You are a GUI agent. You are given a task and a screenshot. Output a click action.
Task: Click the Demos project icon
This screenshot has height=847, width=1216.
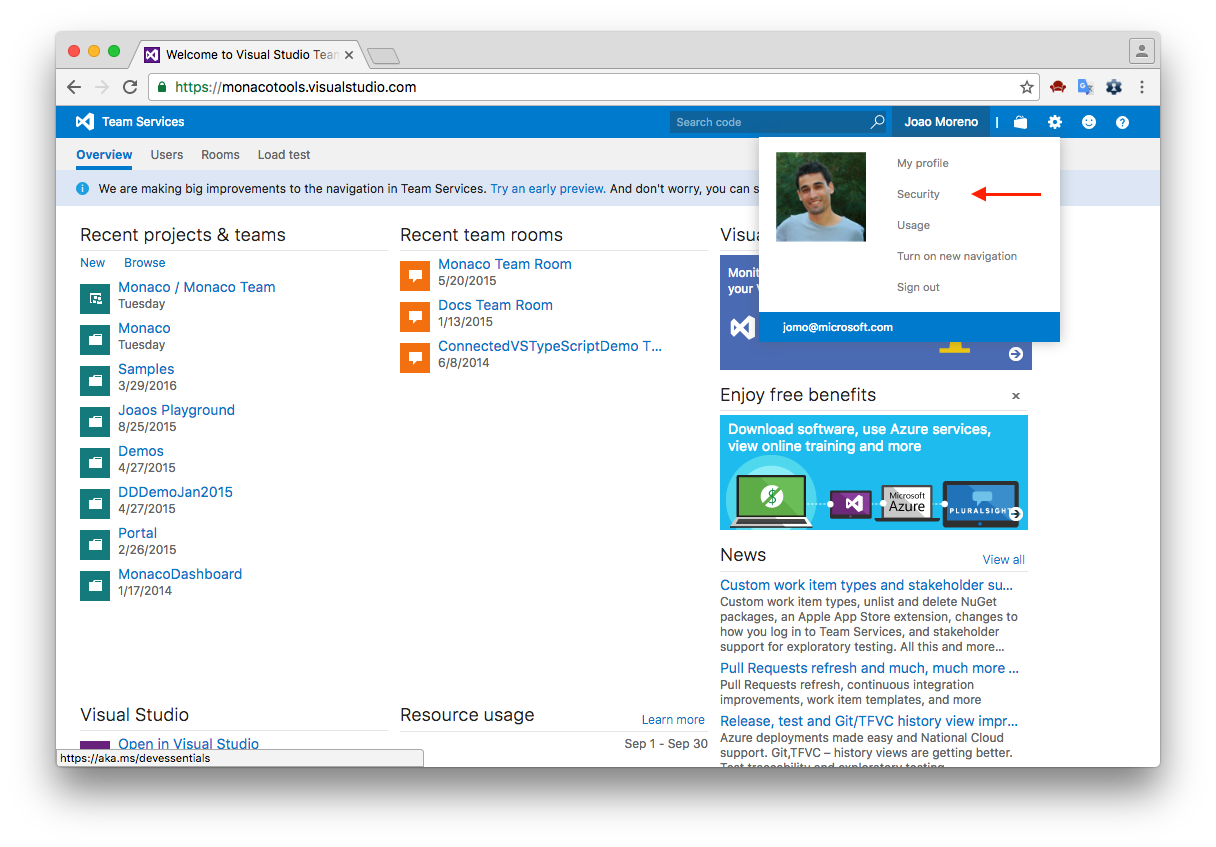point(95,462)
